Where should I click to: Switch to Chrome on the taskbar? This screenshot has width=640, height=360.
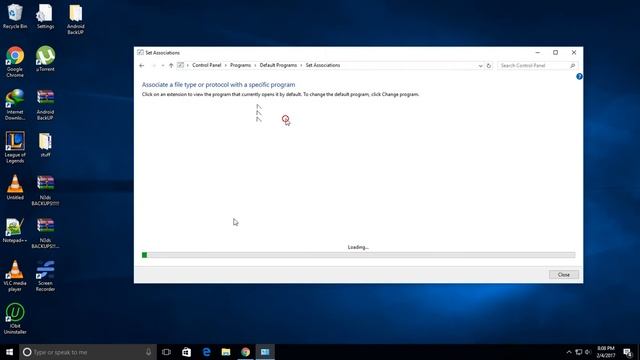coord(245,352)
